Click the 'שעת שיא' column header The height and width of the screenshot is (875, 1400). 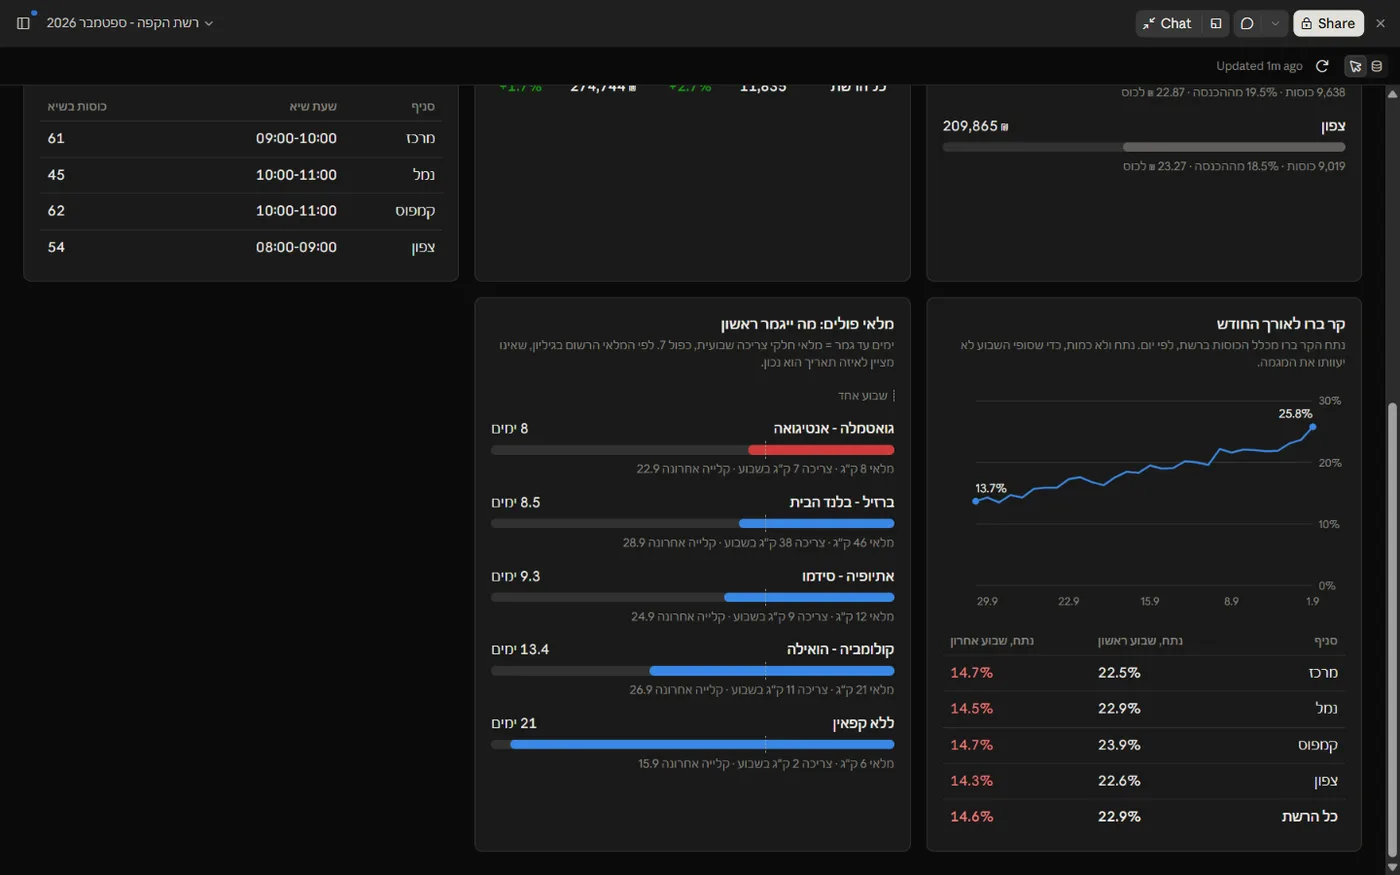(x=313, y=106)
